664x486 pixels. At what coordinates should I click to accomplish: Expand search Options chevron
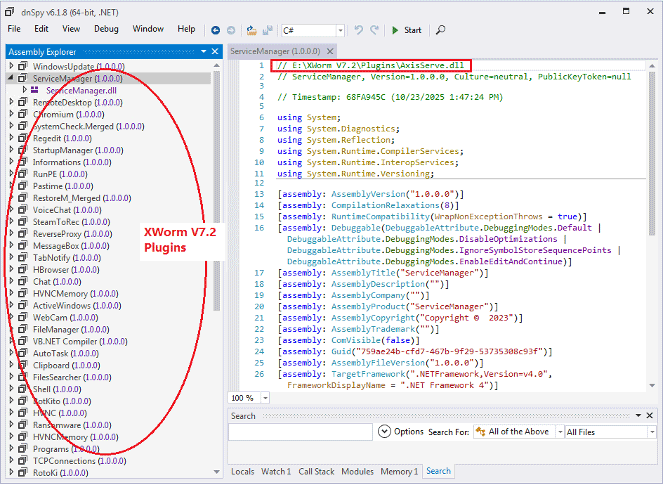pyautogui.click(x=384, y=432)
